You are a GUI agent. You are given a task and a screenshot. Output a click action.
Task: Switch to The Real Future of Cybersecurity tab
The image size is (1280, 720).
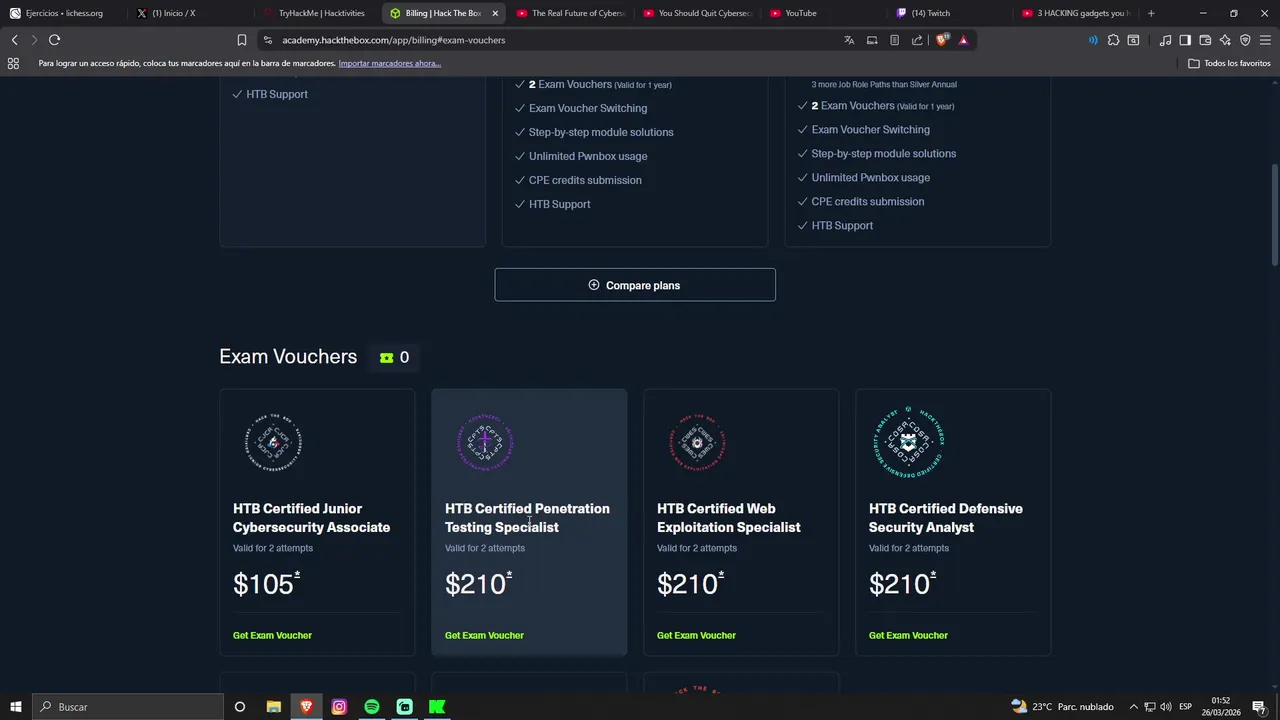568,13
